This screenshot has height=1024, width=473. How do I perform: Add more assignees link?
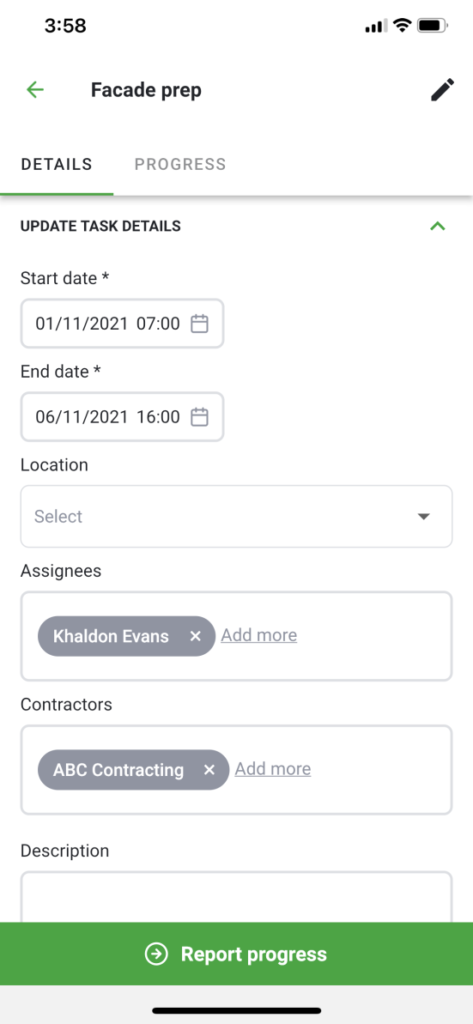[259, 635]
